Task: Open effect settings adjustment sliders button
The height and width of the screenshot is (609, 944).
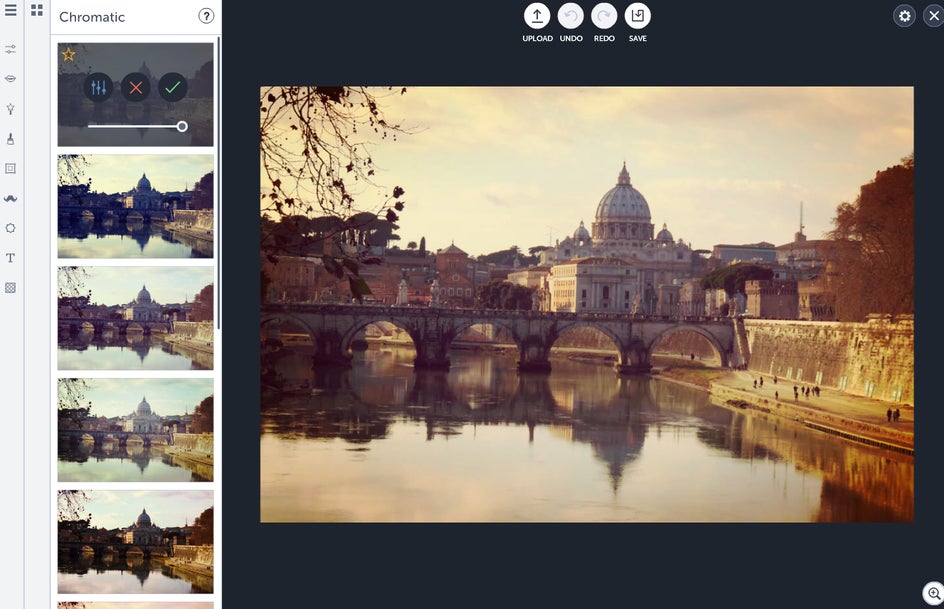Action: pos(99,88)
